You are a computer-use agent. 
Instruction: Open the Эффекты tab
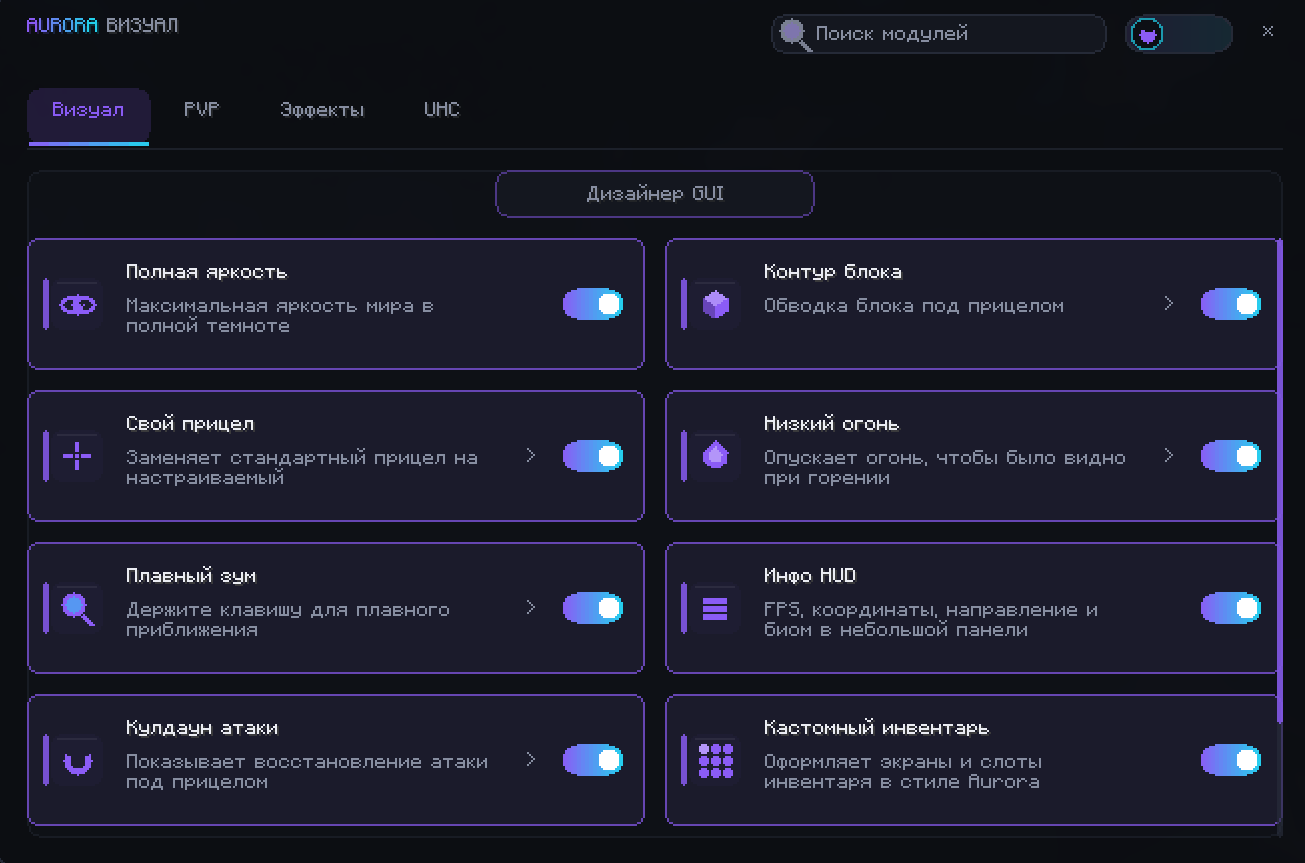coord(322,110)
